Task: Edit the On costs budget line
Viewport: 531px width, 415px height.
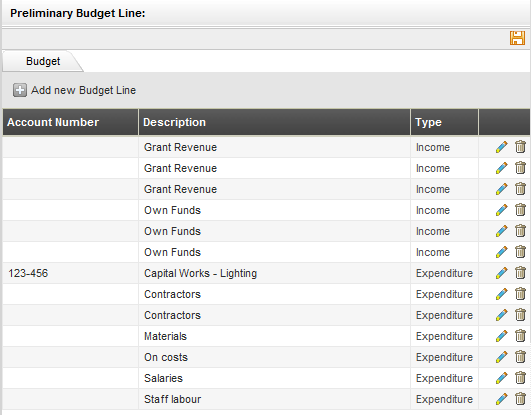Action: pos(502,357)
